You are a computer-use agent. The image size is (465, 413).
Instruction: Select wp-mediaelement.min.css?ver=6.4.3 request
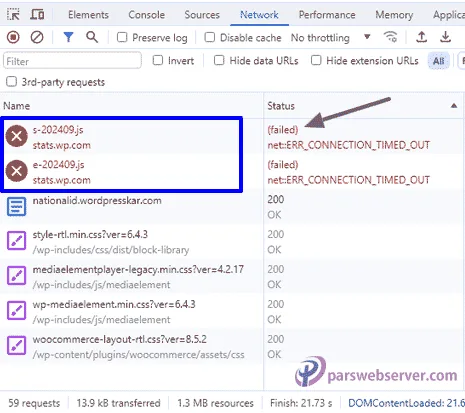[132, 311]
